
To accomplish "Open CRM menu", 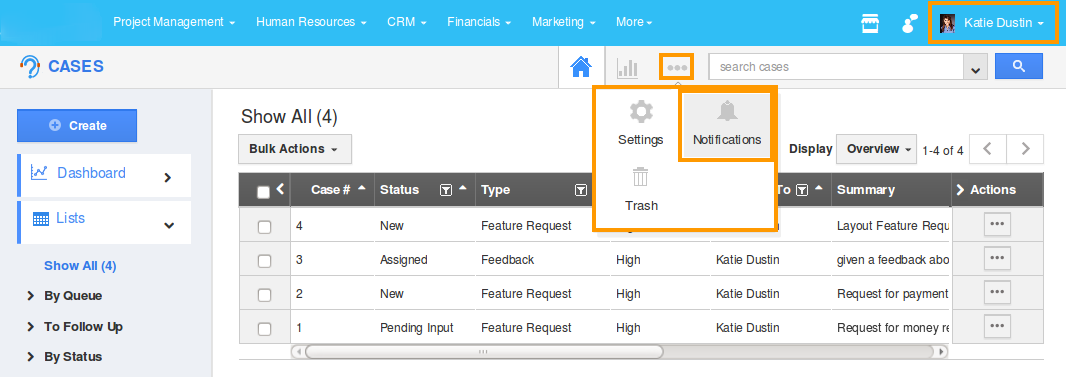I will (x=407, y=22).
